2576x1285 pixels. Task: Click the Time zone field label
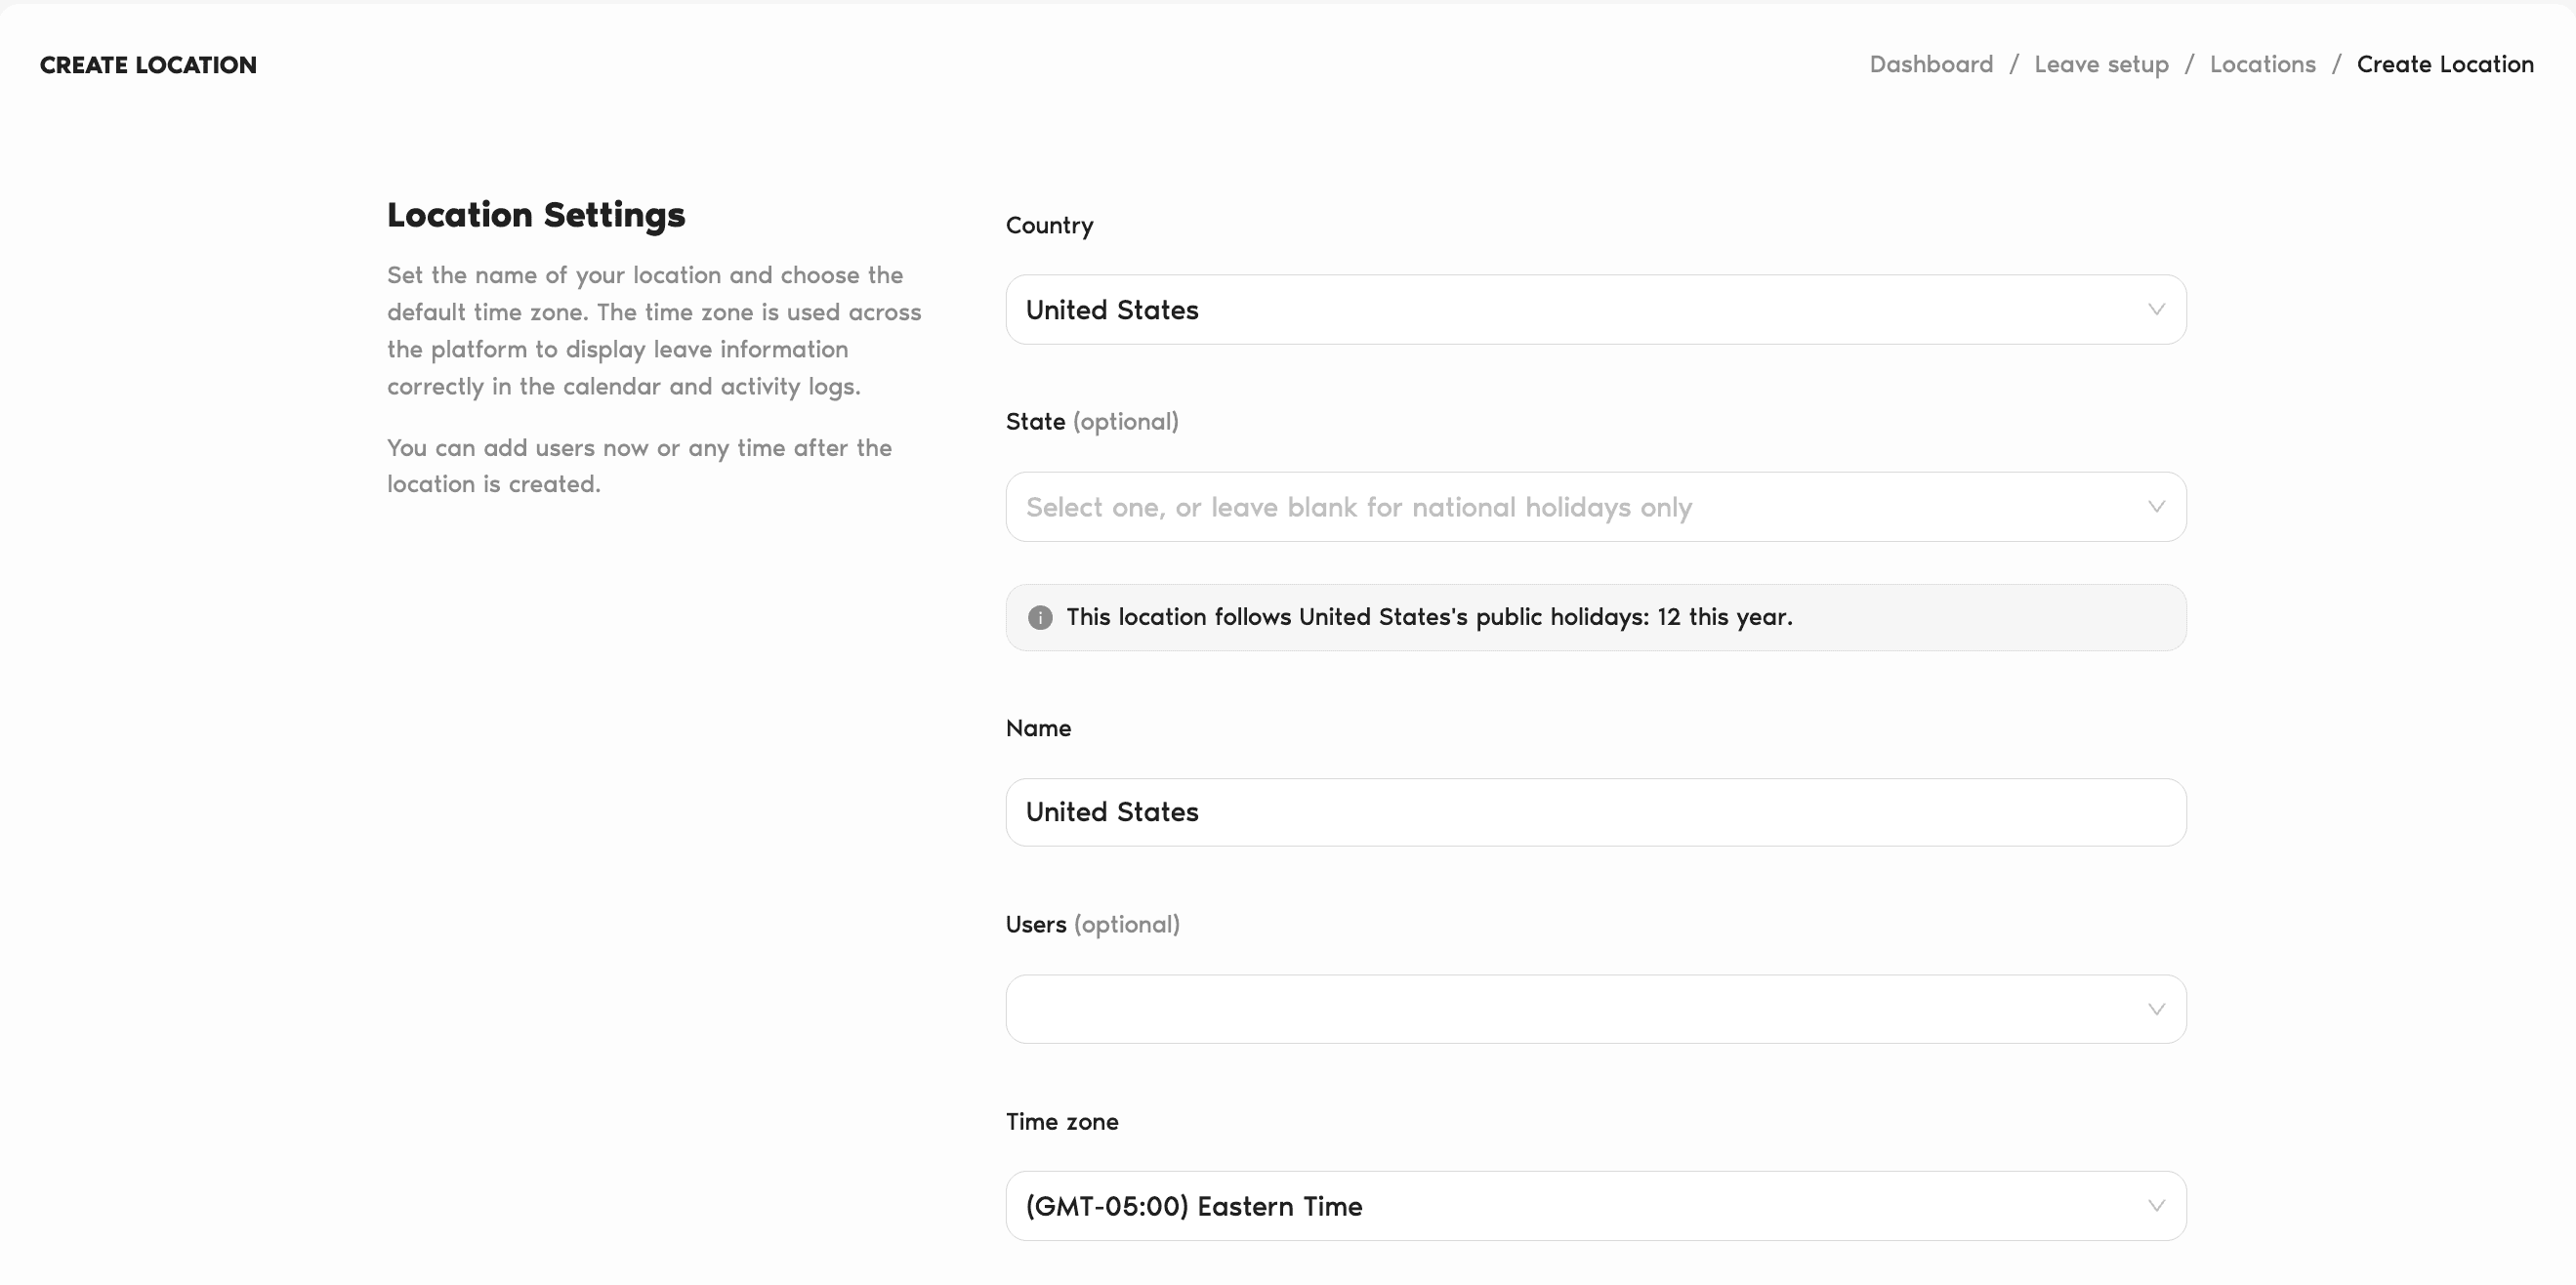point(1062,1122)
